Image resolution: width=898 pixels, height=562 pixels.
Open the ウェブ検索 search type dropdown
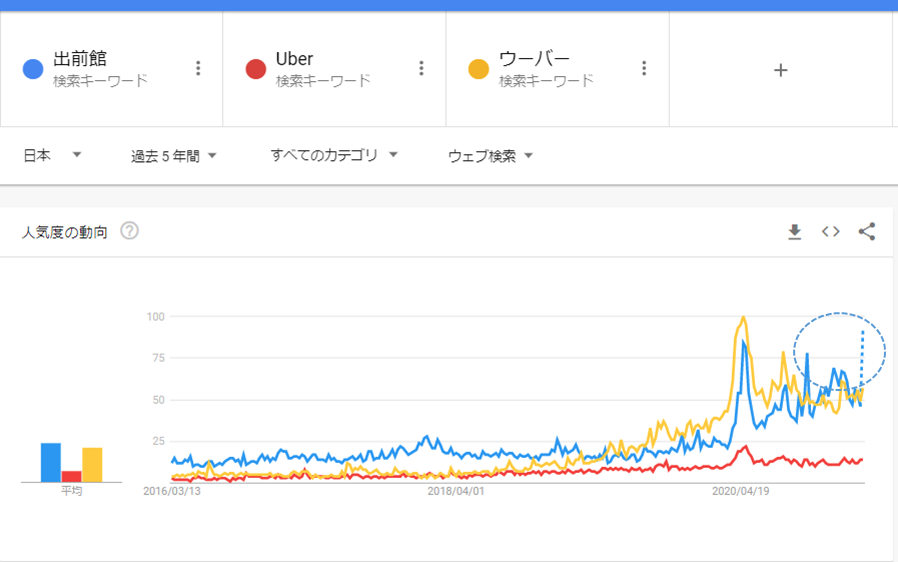pyautogui.click(x=490, y=156)
